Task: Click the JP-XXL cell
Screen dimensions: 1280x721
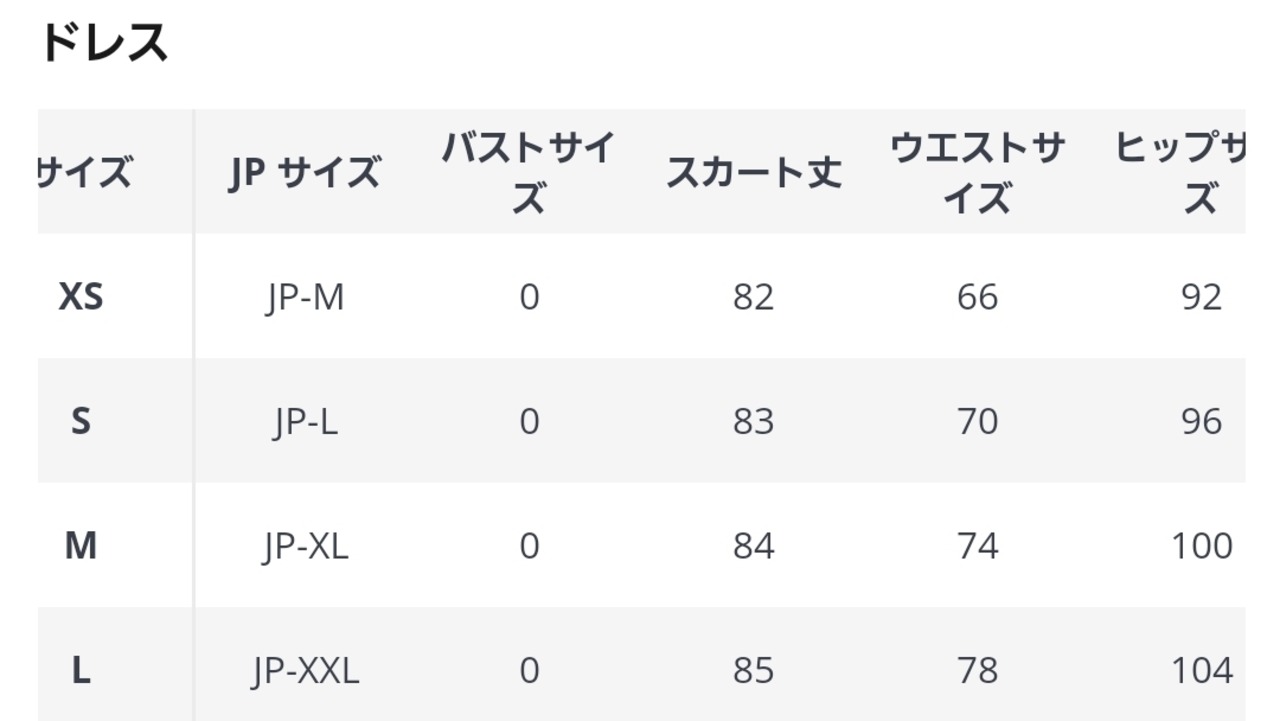Action: click(305, 670)
